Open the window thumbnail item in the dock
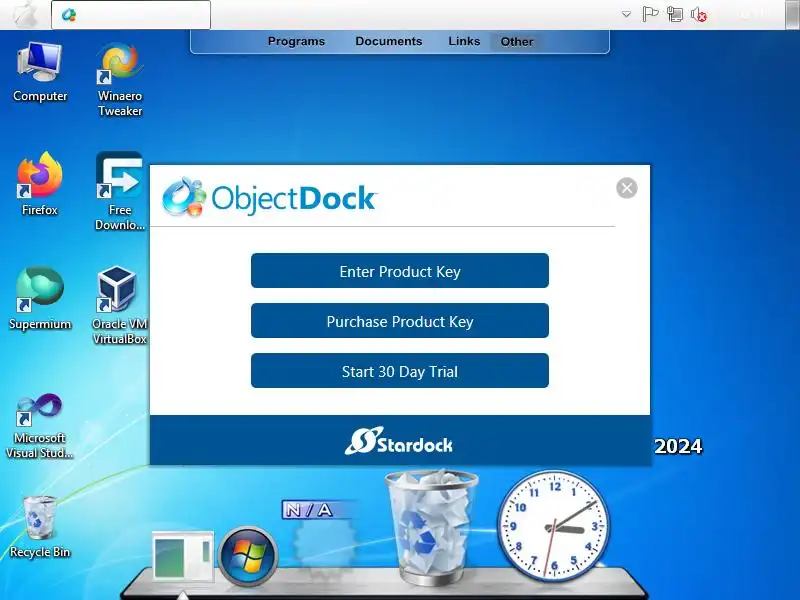Image resolution: width=800 pixels, height=600 pixels. pos(183,556)
